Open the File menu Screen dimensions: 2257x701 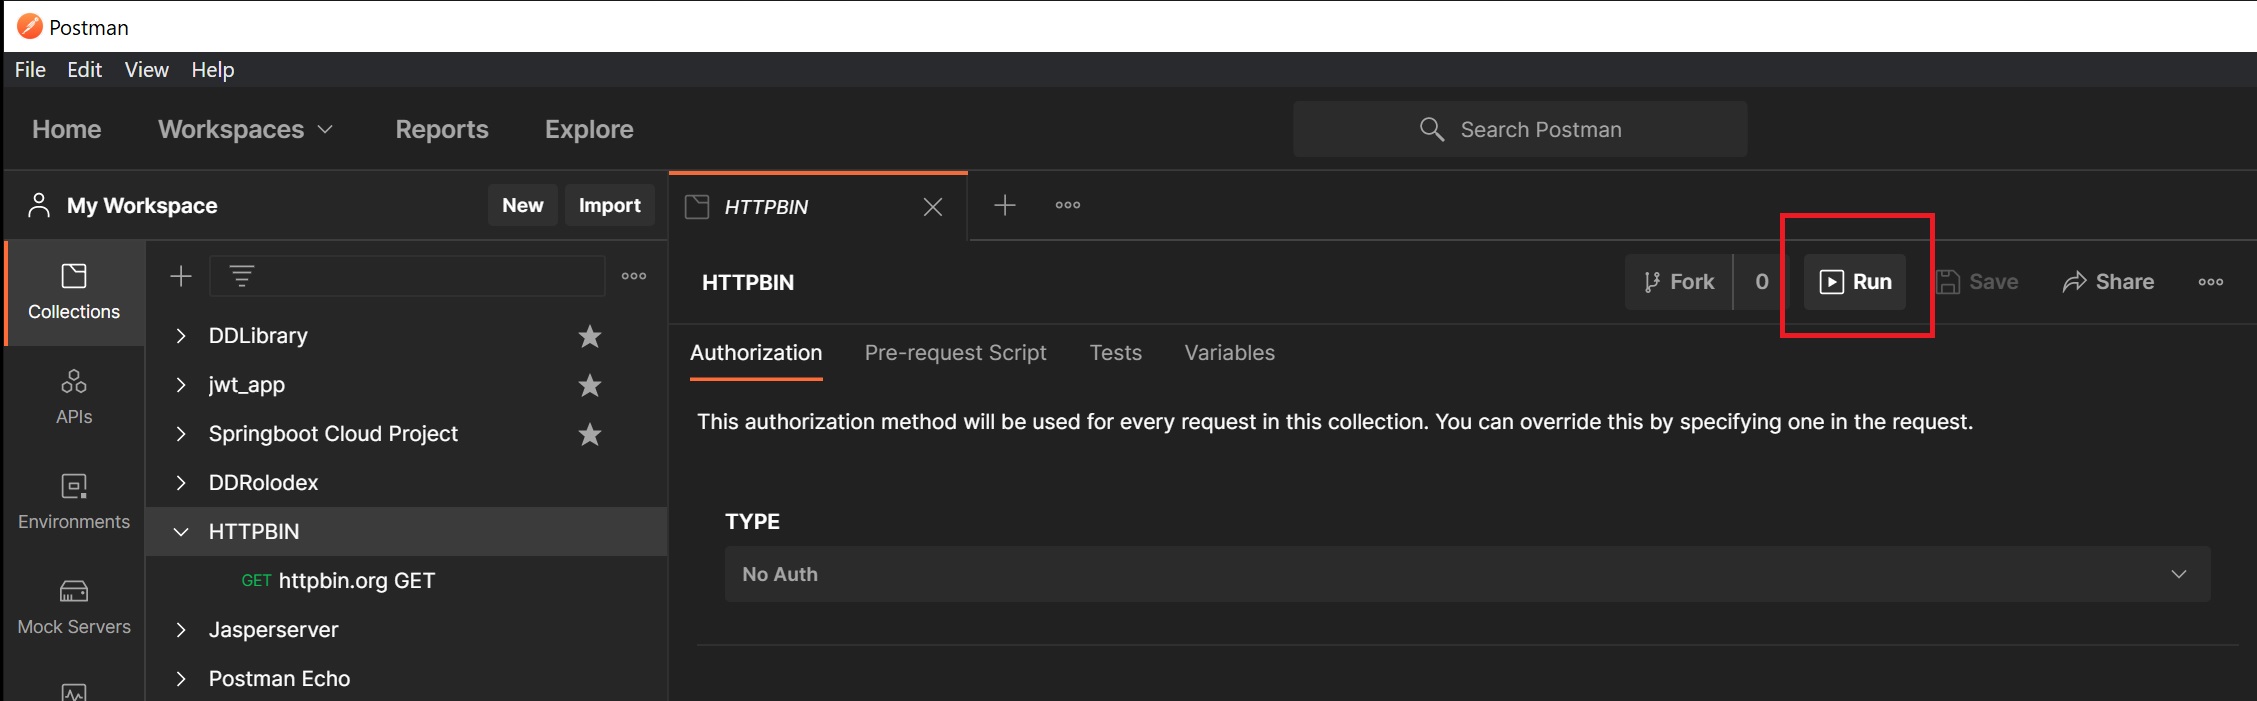pos(30,70)
